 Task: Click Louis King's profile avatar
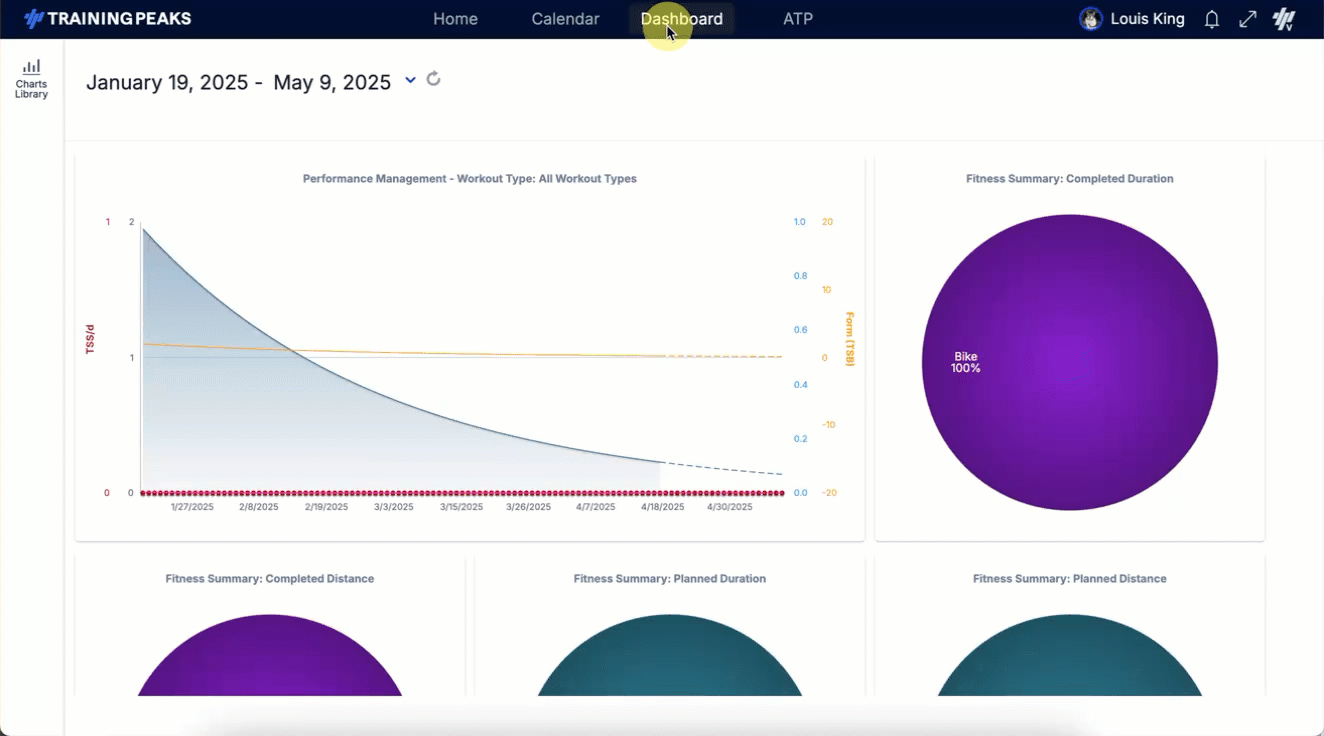click(x=1091, y=19)
